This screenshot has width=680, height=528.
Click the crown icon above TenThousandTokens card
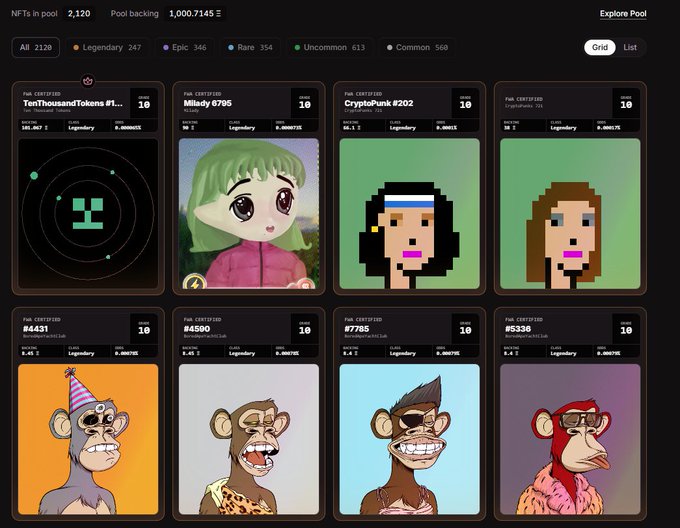pyautogui.click(x=88, y=81)
